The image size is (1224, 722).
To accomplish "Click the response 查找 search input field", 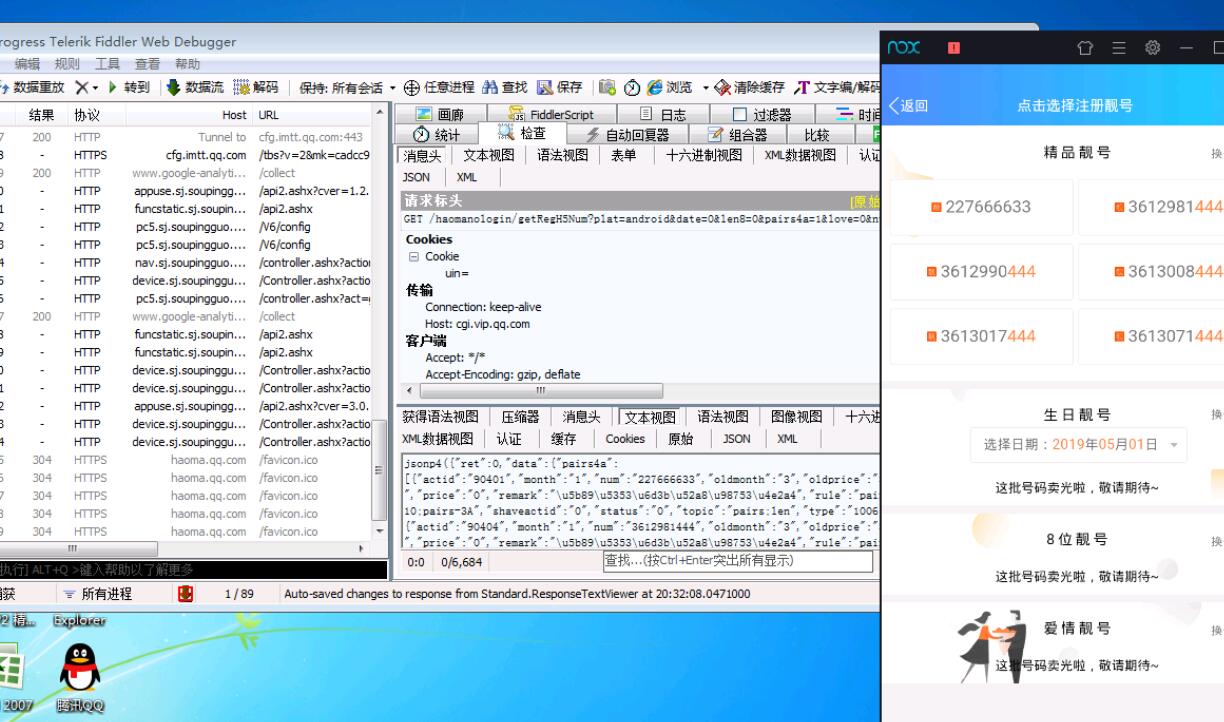I will point(736,561).
